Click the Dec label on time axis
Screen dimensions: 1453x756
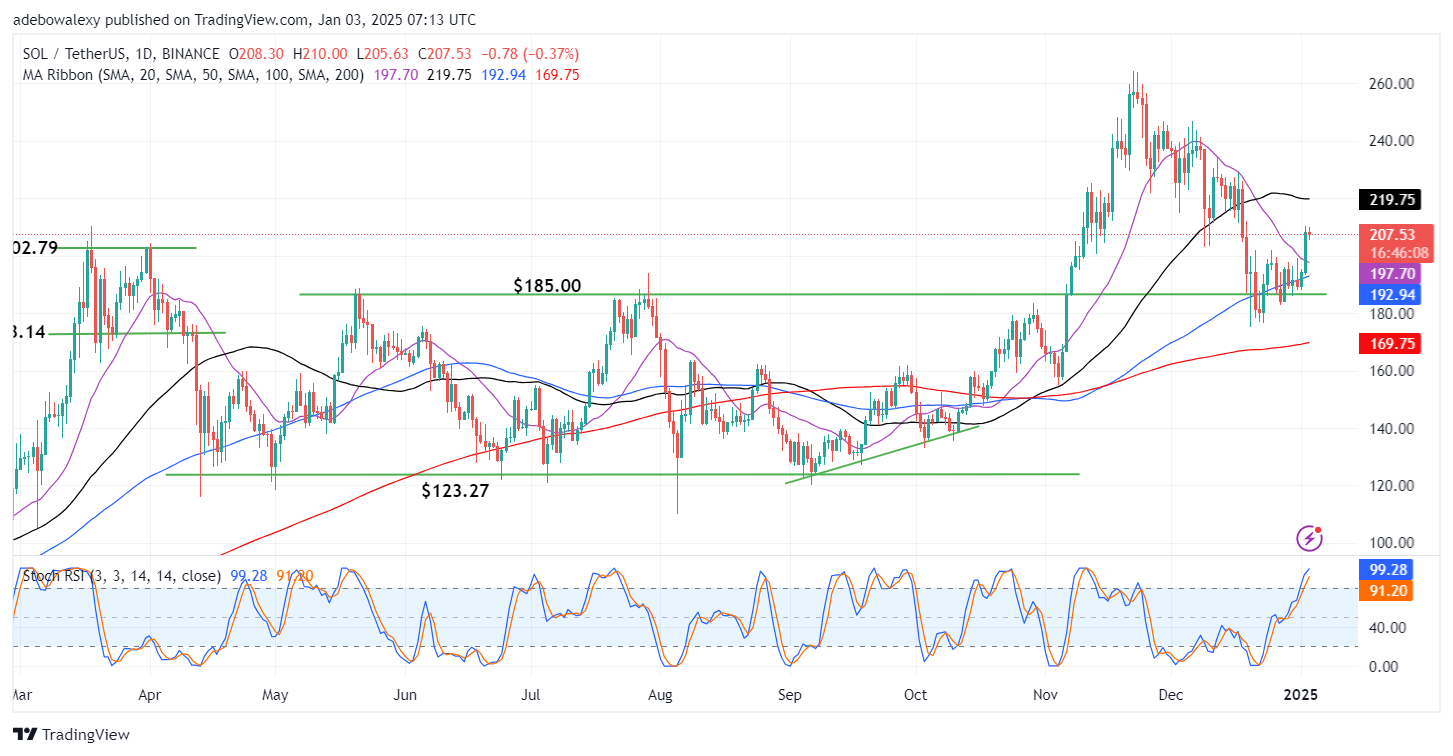click(1171, 693)
